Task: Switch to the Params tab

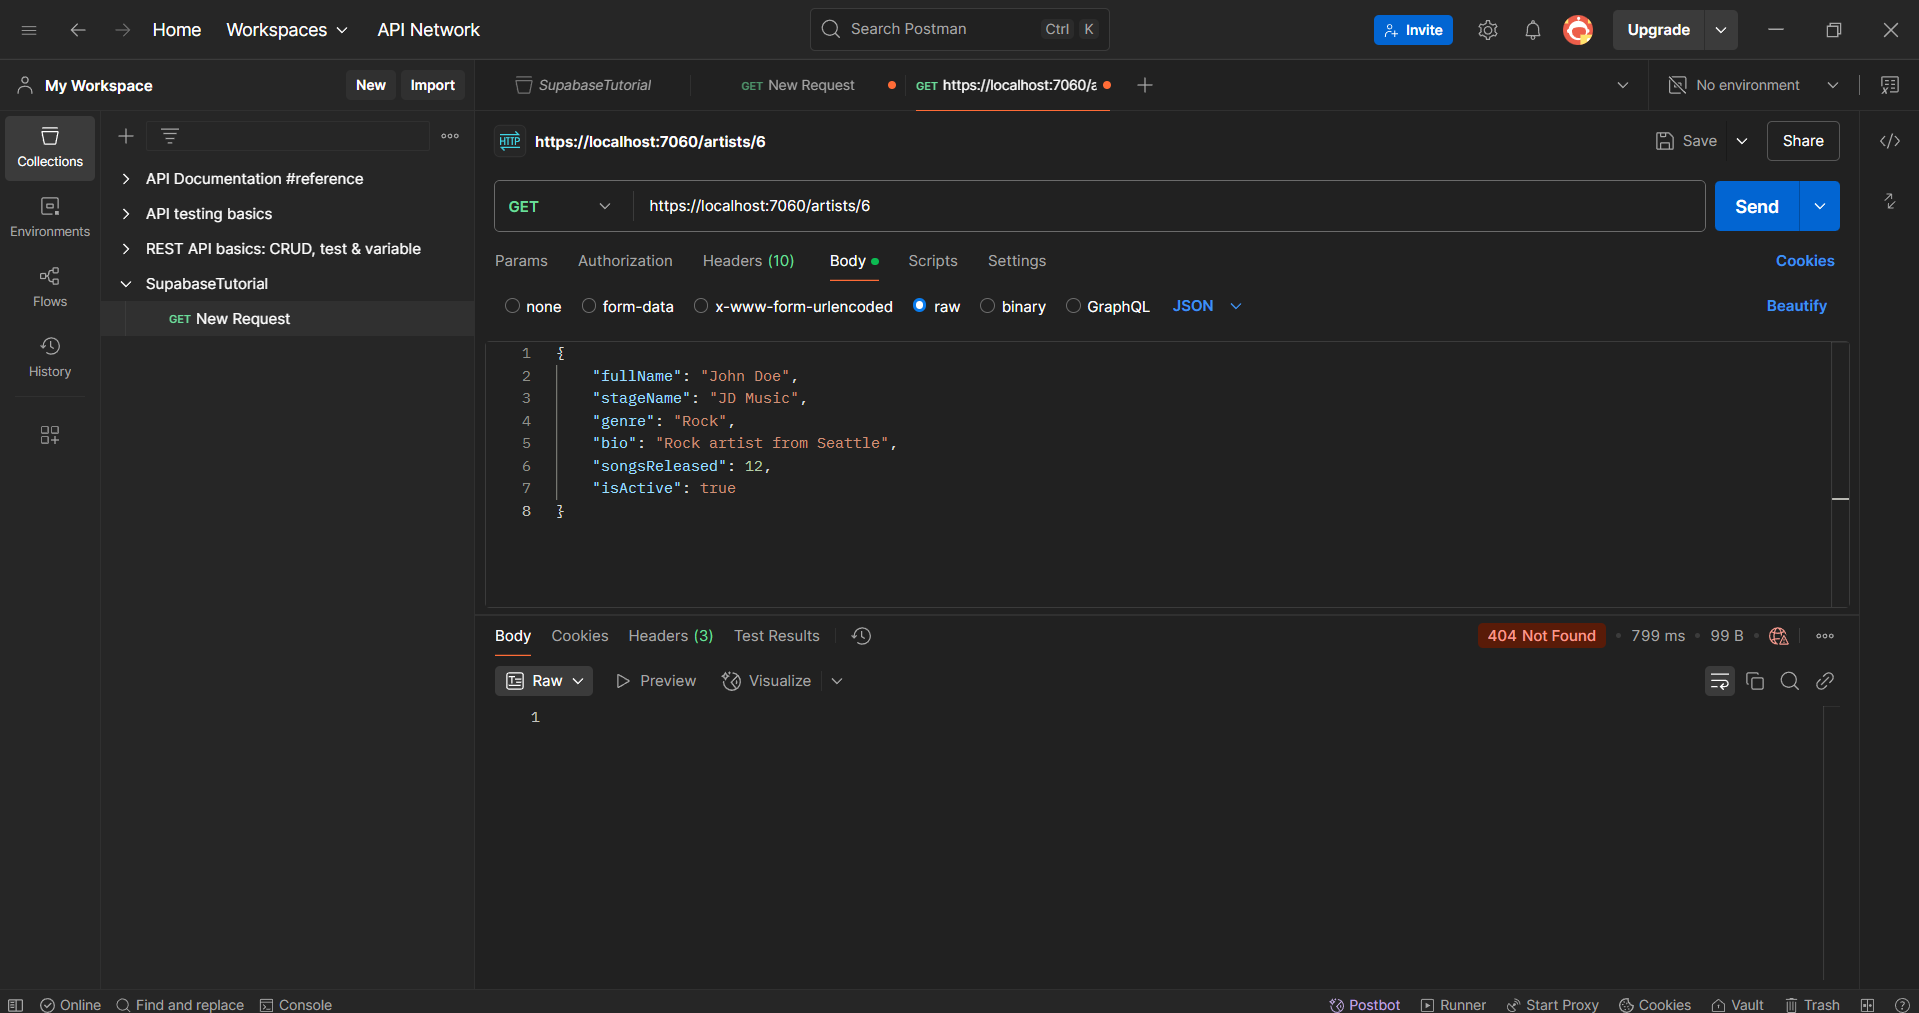Action: click(521, 261)
